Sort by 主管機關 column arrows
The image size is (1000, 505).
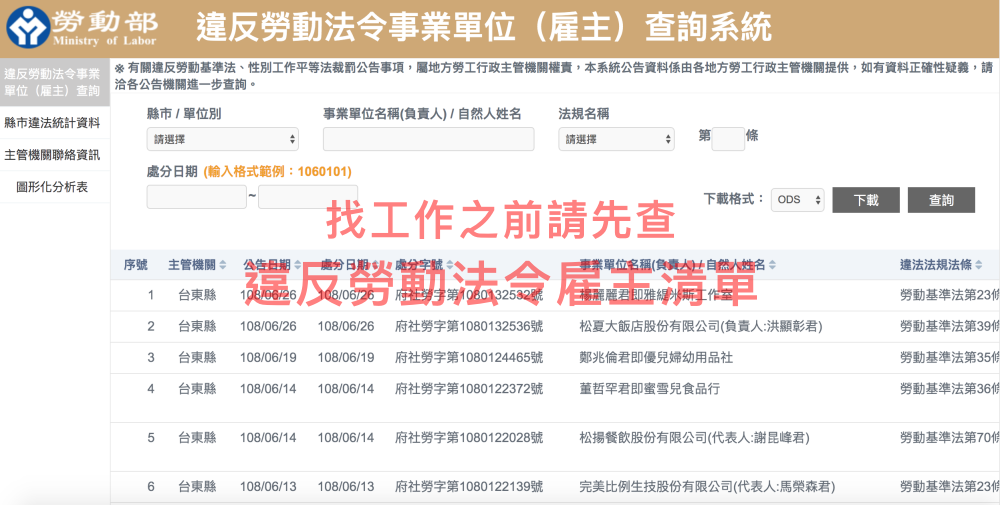pos(223,265)
